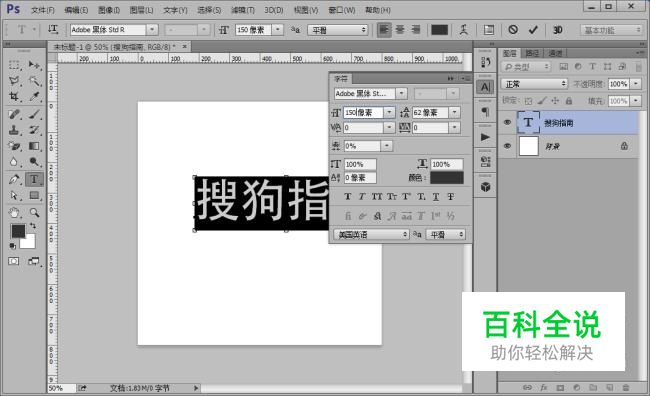The image size is (650, 396).
Task: Toggle Quick Mask mode icon
Action: [x=14, y=261]
